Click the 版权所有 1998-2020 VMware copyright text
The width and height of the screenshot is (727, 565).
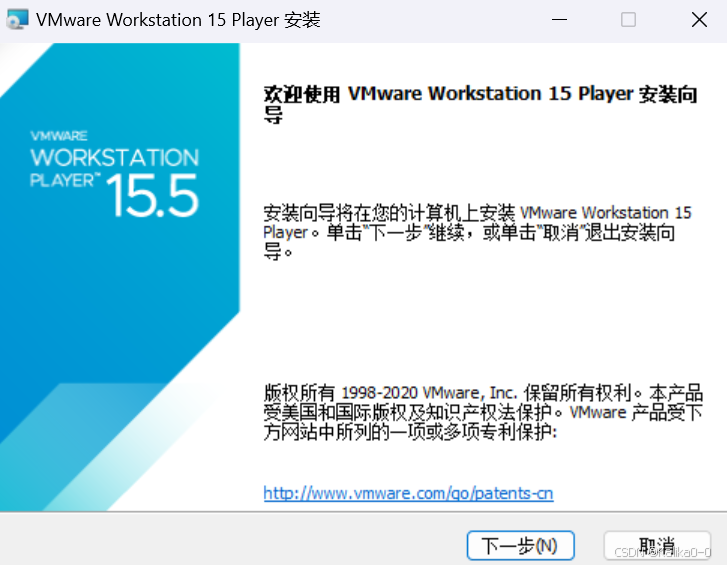[483, 412]
